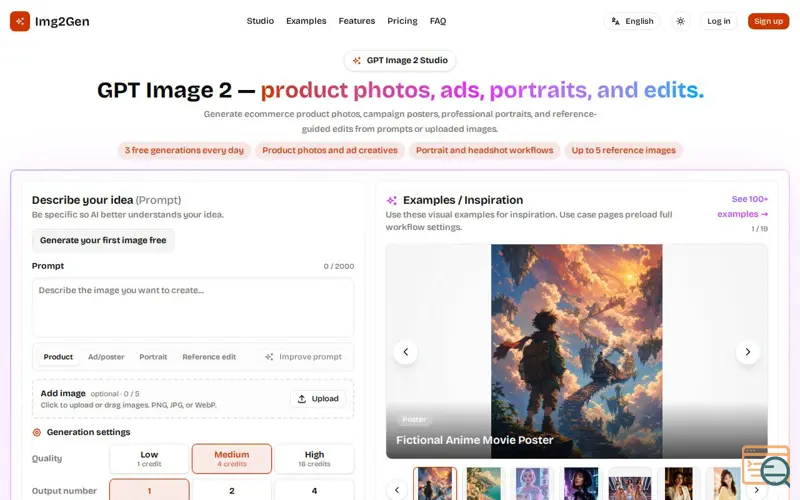Select the Product prompt tab
The image size is (800, 500).
[58, 357]
